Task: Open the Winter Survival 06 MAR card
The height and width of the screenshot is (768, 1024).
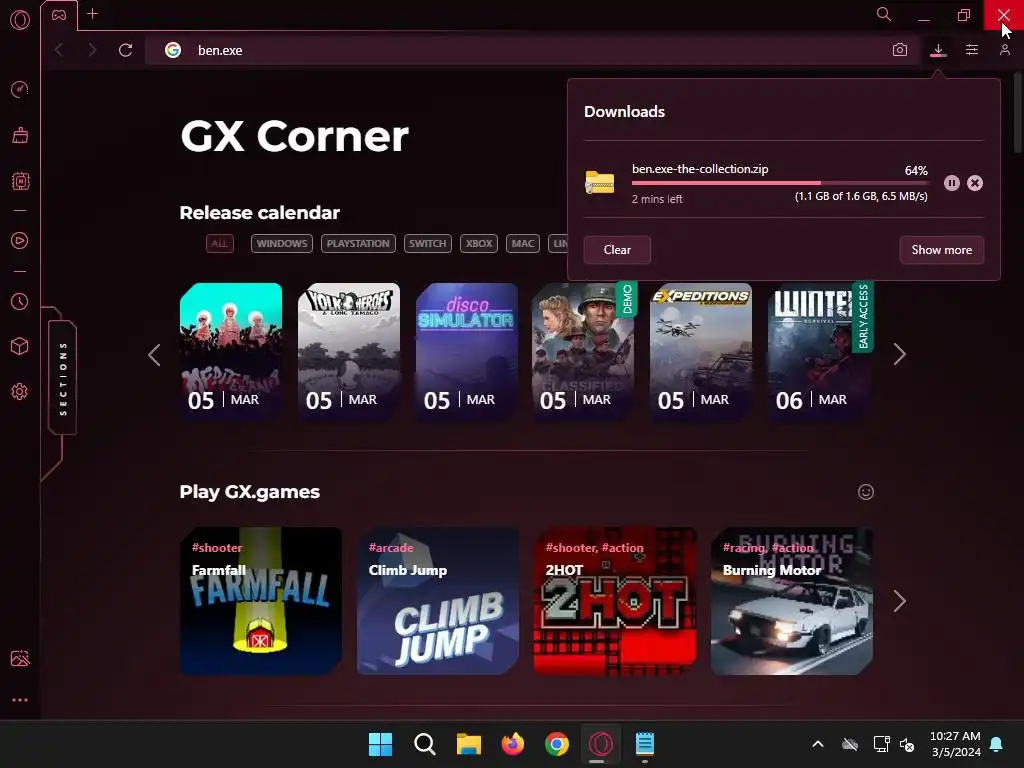Action: coord(819,351)
